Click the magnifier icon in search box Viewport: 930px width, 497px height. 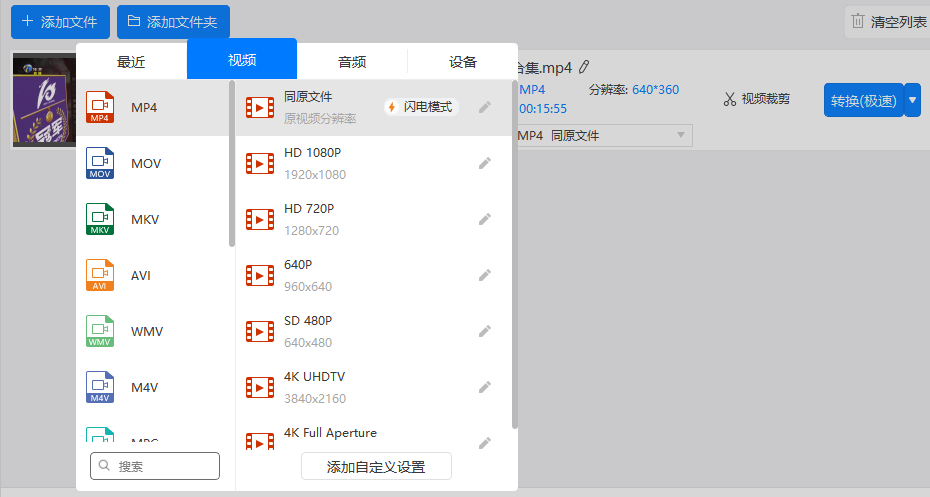pyautogui.click(x=104, y=466)
